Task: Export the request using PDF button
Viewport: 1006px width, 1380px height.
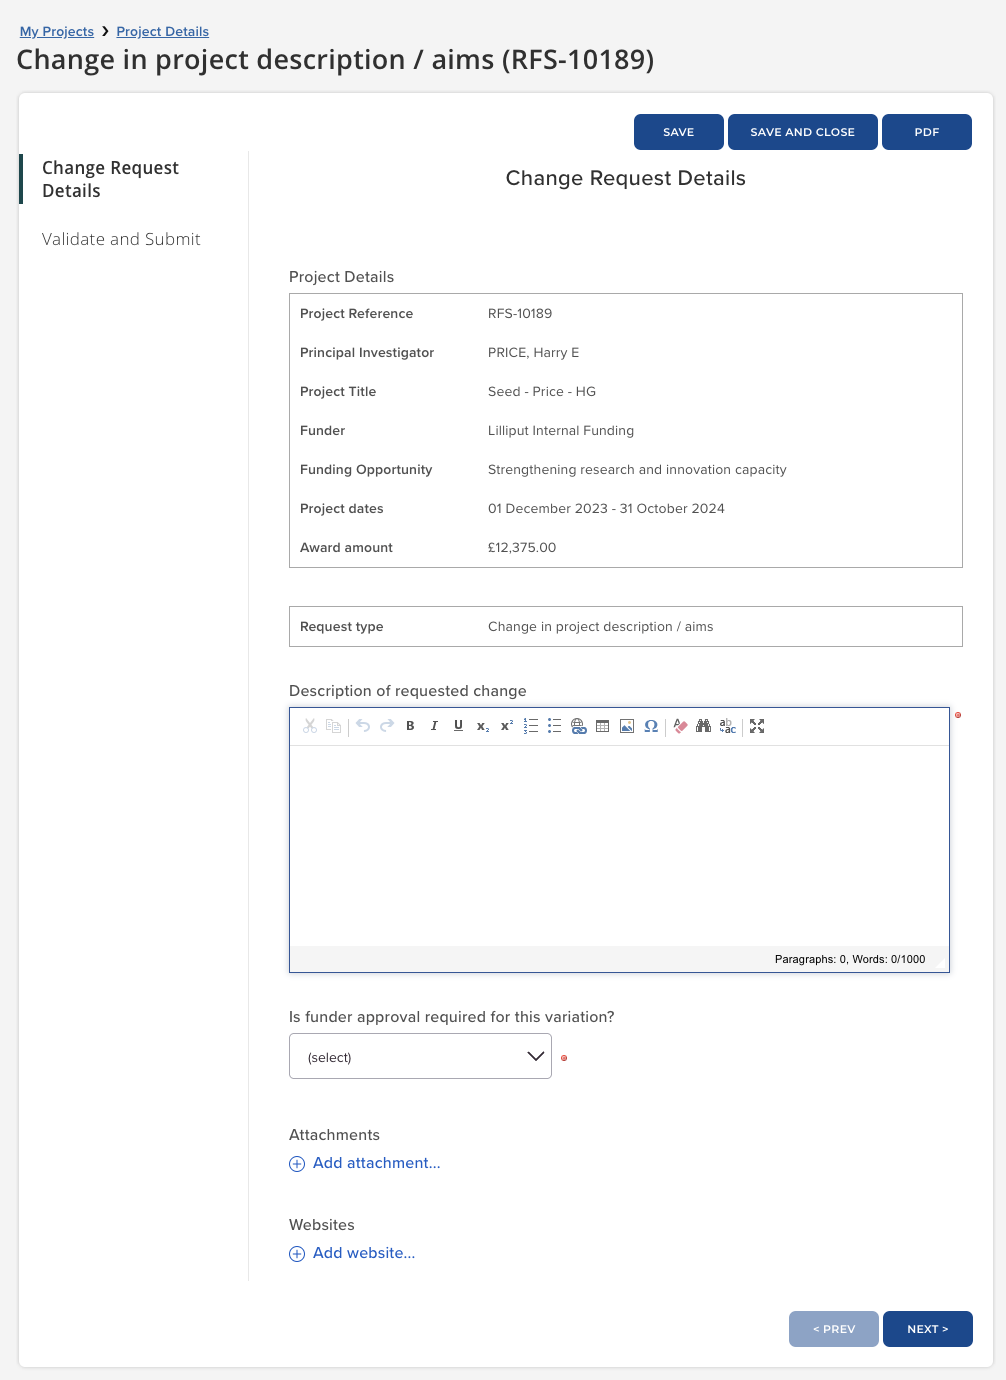Action: click(x=926, y=132)
